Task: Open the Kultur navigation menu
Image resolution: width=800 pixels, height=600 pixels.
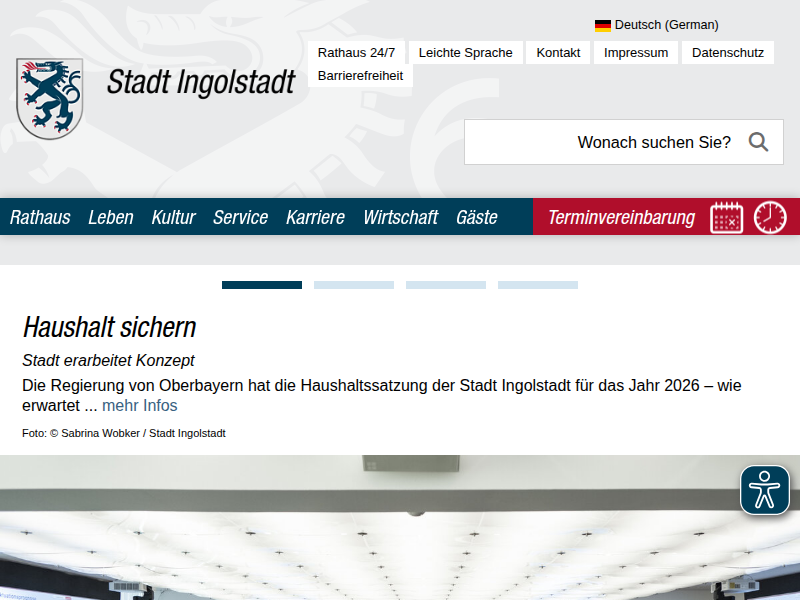Action: 174,217
